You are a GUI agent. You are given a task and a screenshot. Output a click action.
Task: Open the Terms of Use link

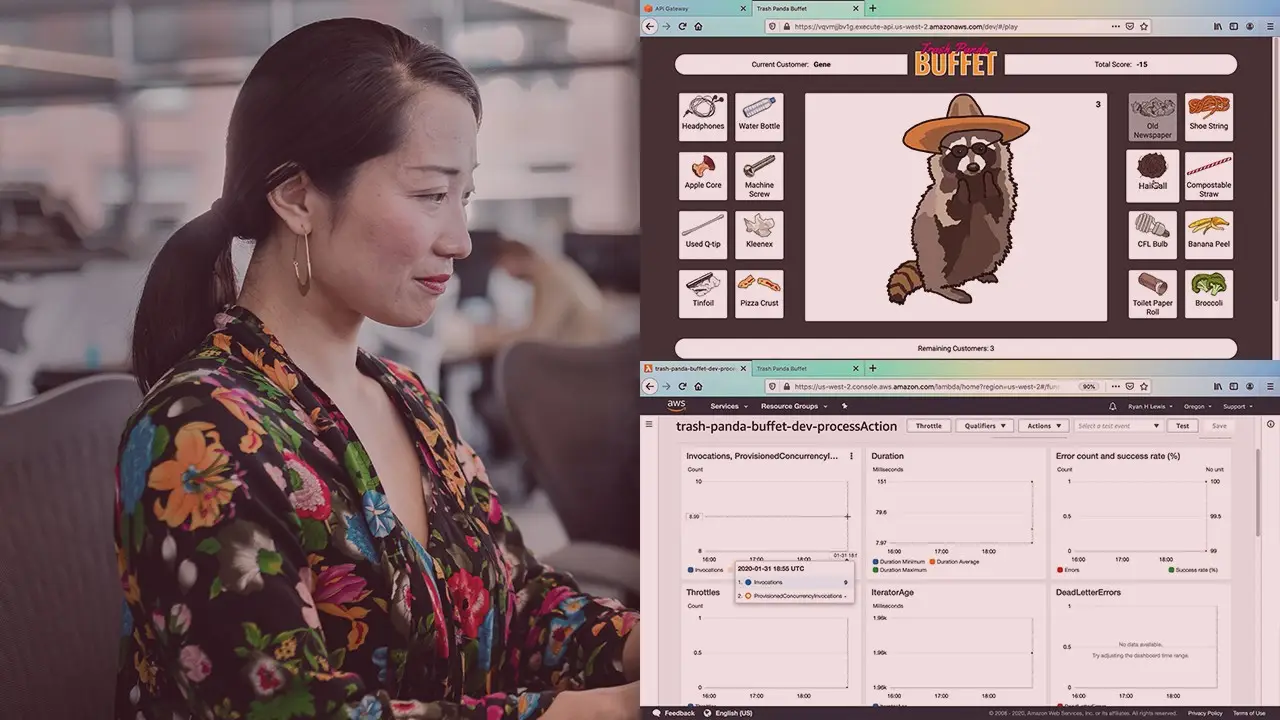click(x=1249, y=713)
